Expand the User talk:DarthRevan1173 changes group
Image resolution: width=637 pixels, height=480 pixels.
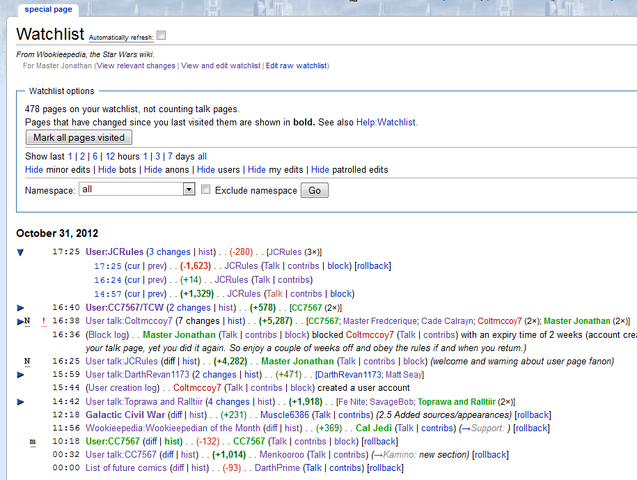point(20,375)
